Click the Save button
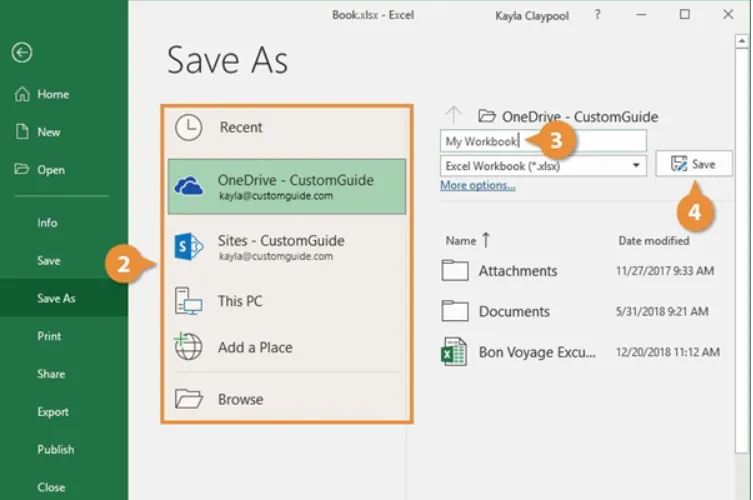This screenshot has height=500, width=753. [693, 164]
